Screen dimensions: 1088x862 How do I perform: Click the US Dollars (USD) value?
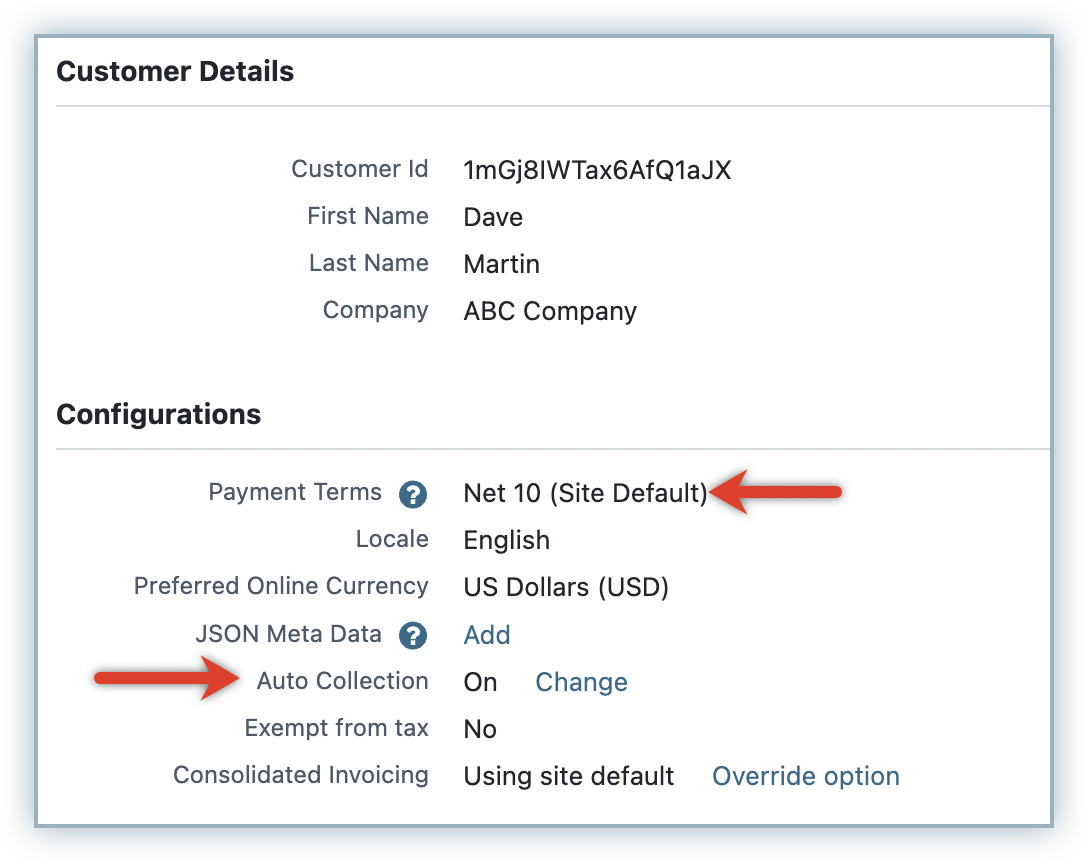(x=566, y=587)
